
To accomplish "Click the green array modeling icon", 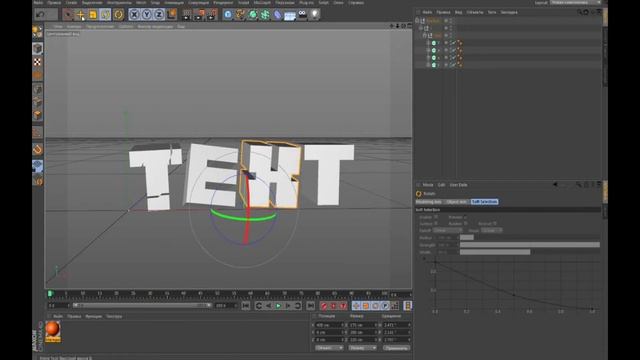I will [x=265, y=15].
